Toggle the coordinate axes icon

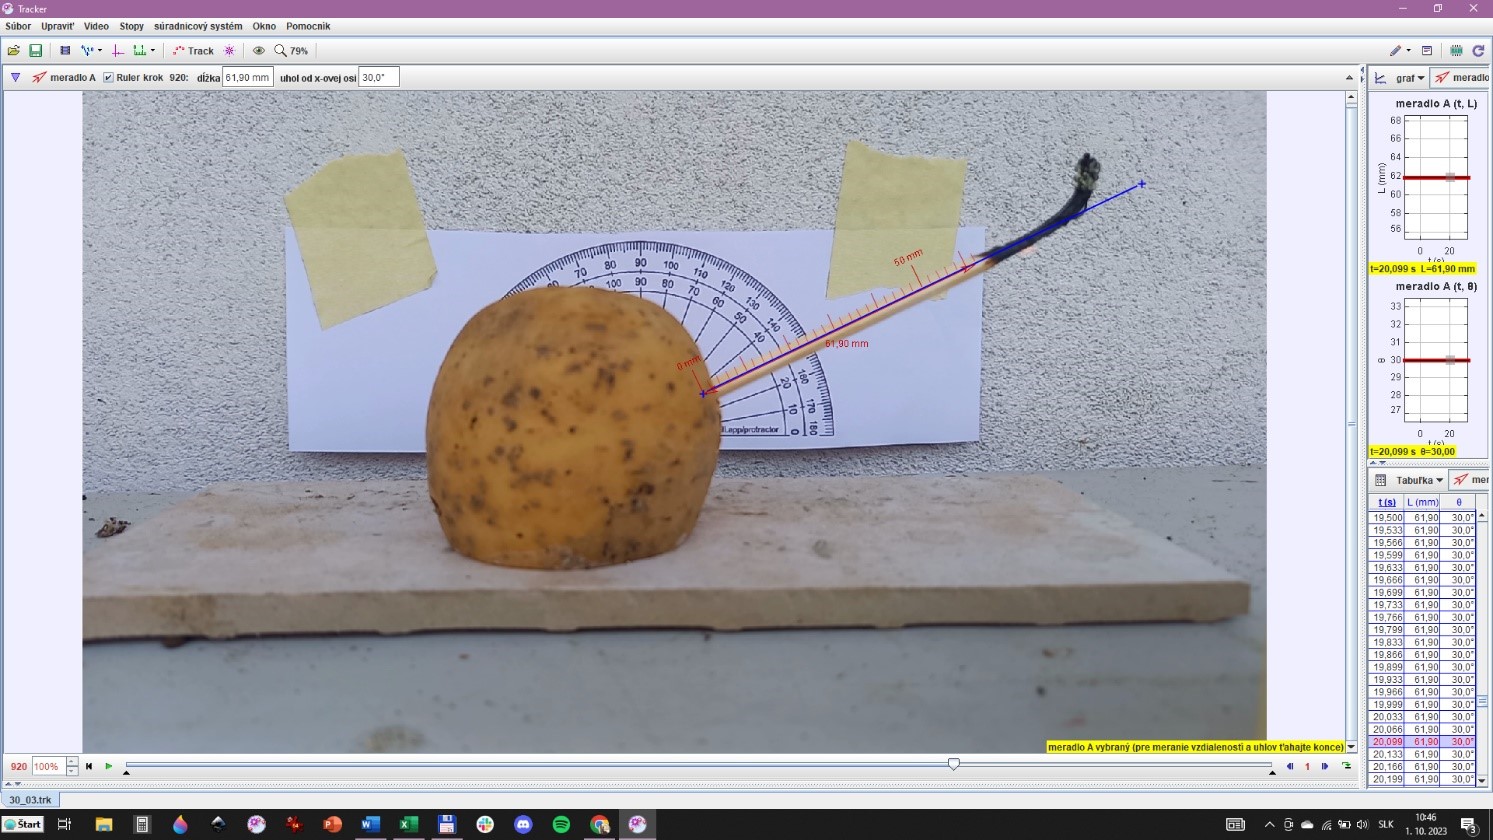point(118,51)
